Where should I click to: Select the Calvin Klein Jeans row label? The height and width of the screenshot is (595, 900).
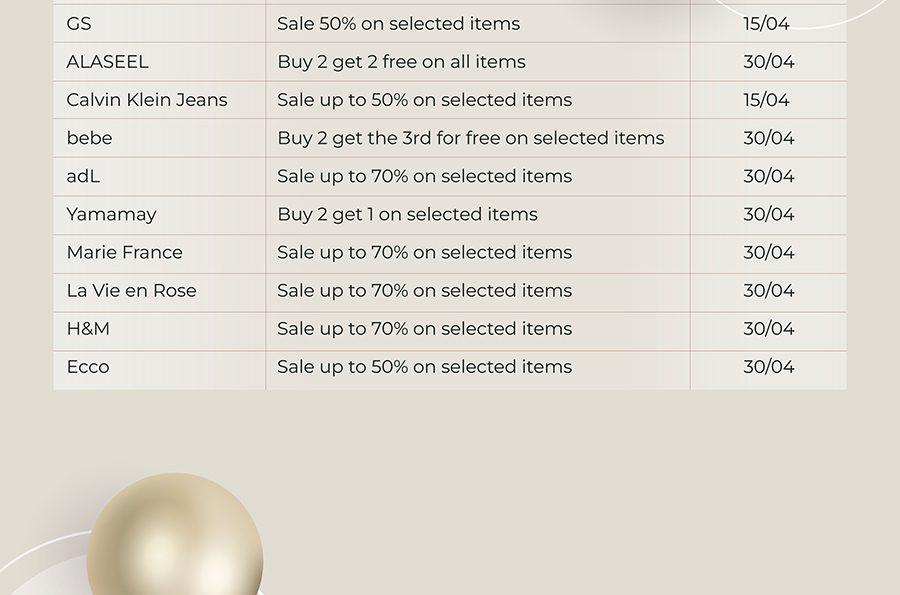click(147, 100)
